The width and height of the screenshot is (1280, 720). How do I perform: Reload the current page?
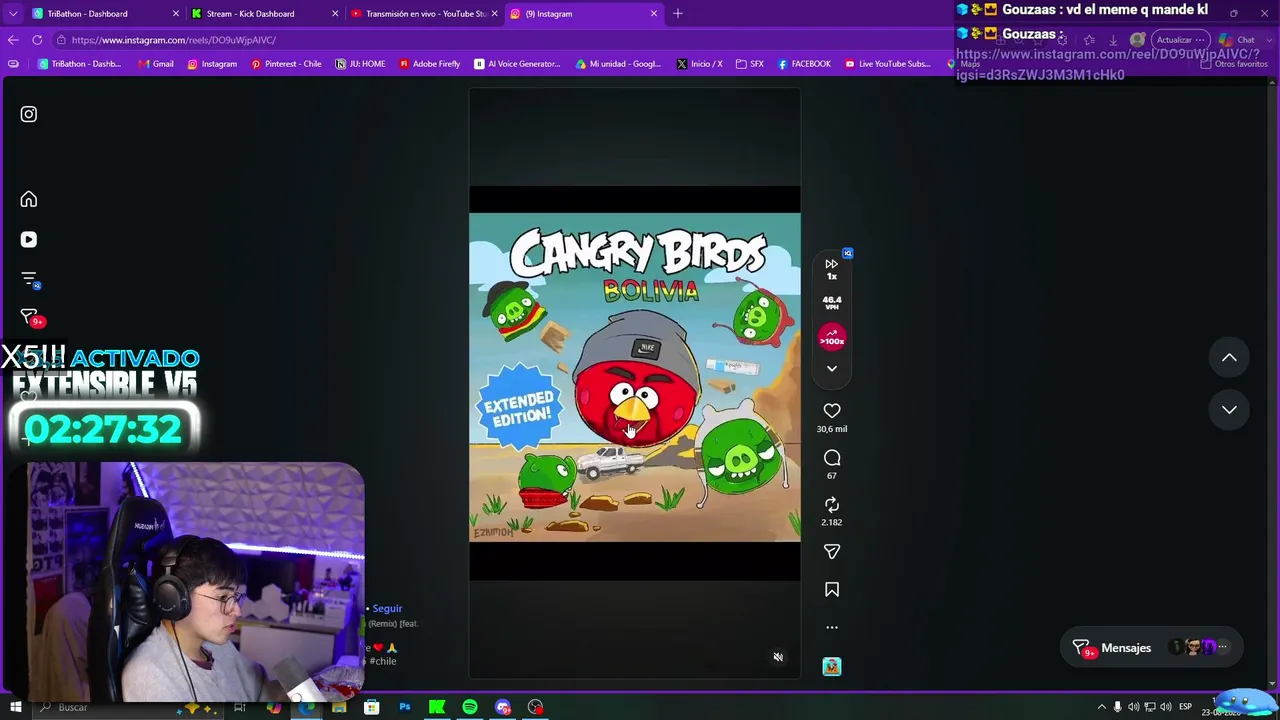(x=37, y=40)
